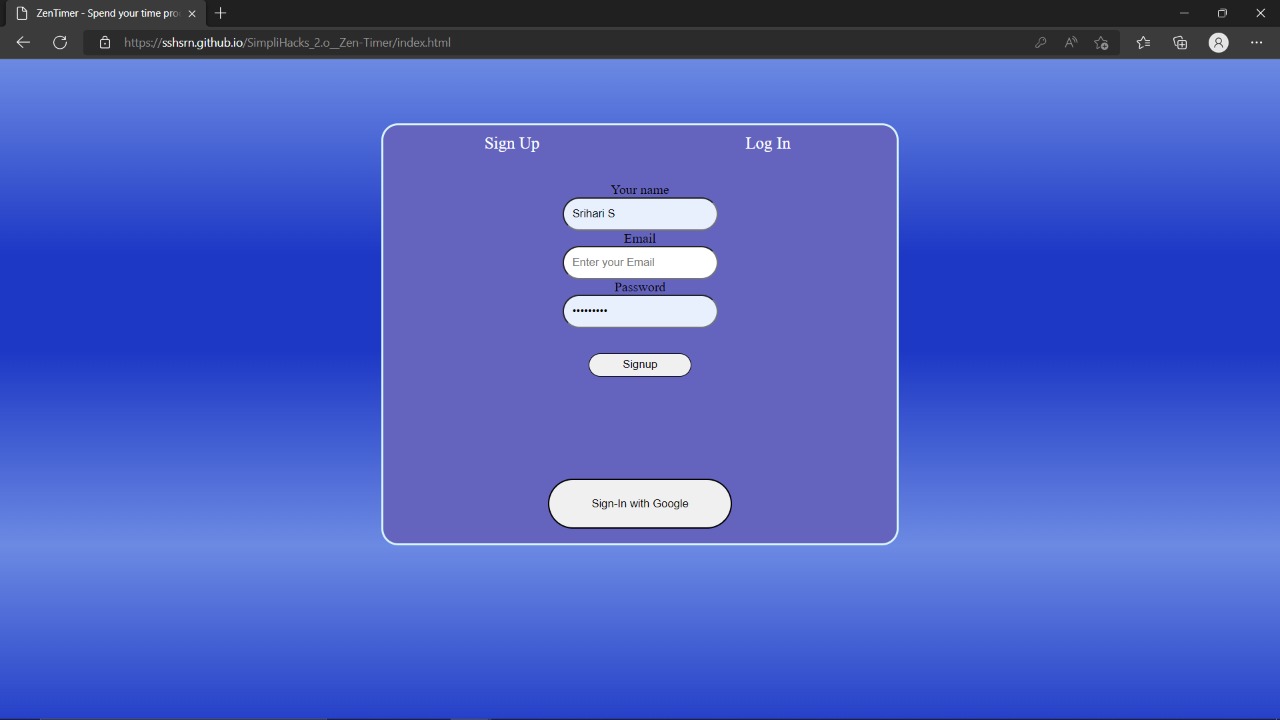Switch to Log In tab

pyautogui.click(x=768, y=143)
